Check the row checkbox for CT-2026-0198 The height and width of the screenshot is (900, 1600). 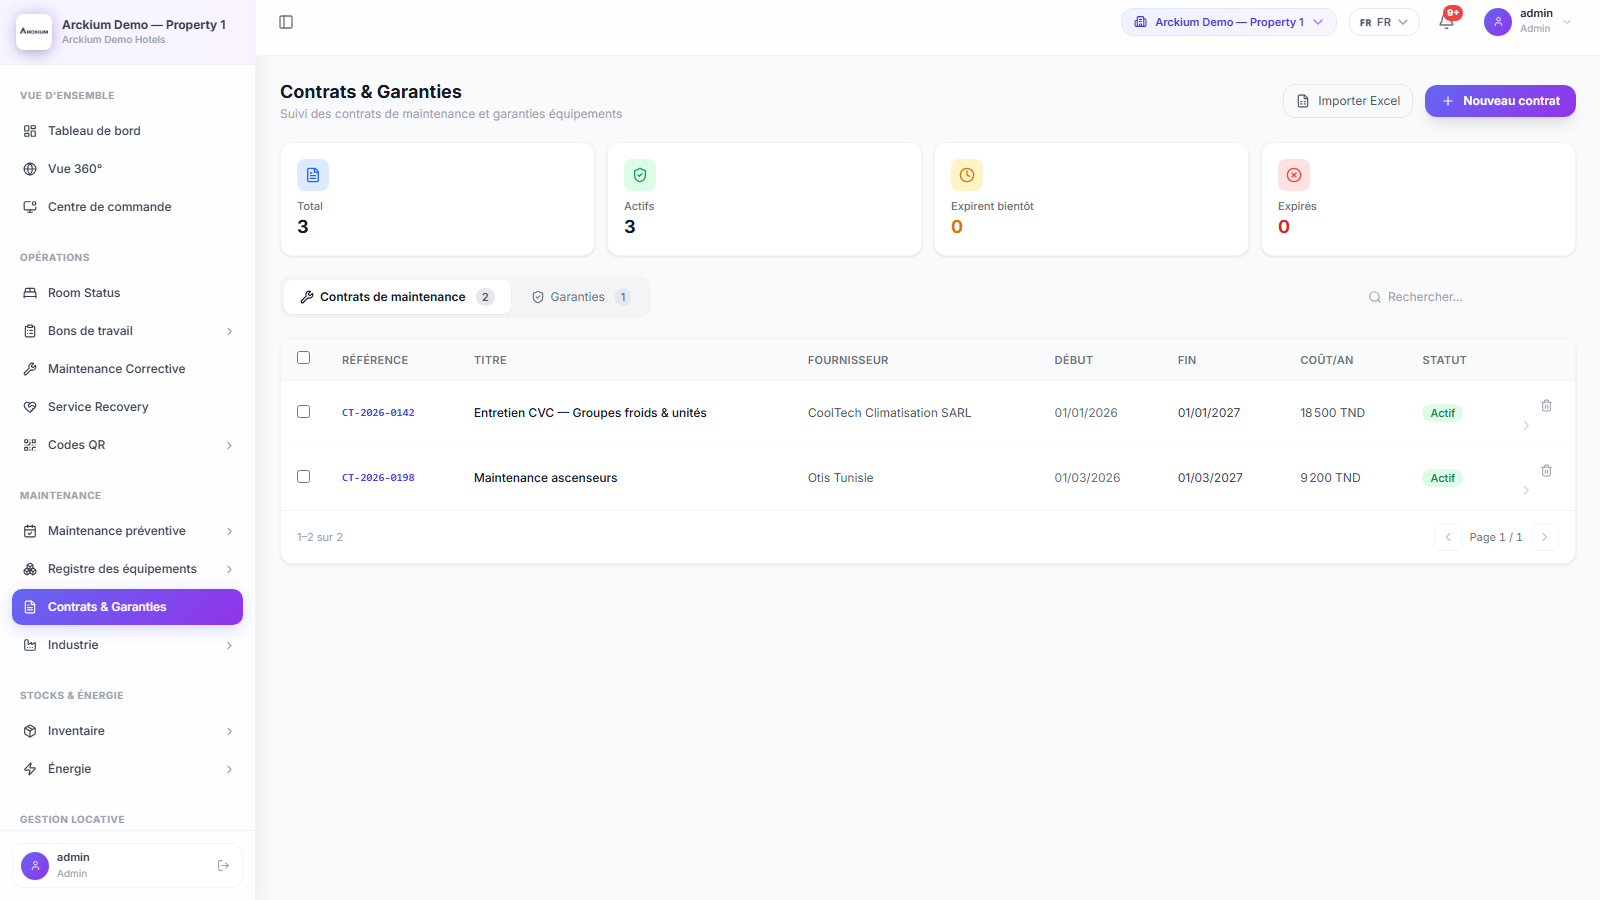pos(304,477)
